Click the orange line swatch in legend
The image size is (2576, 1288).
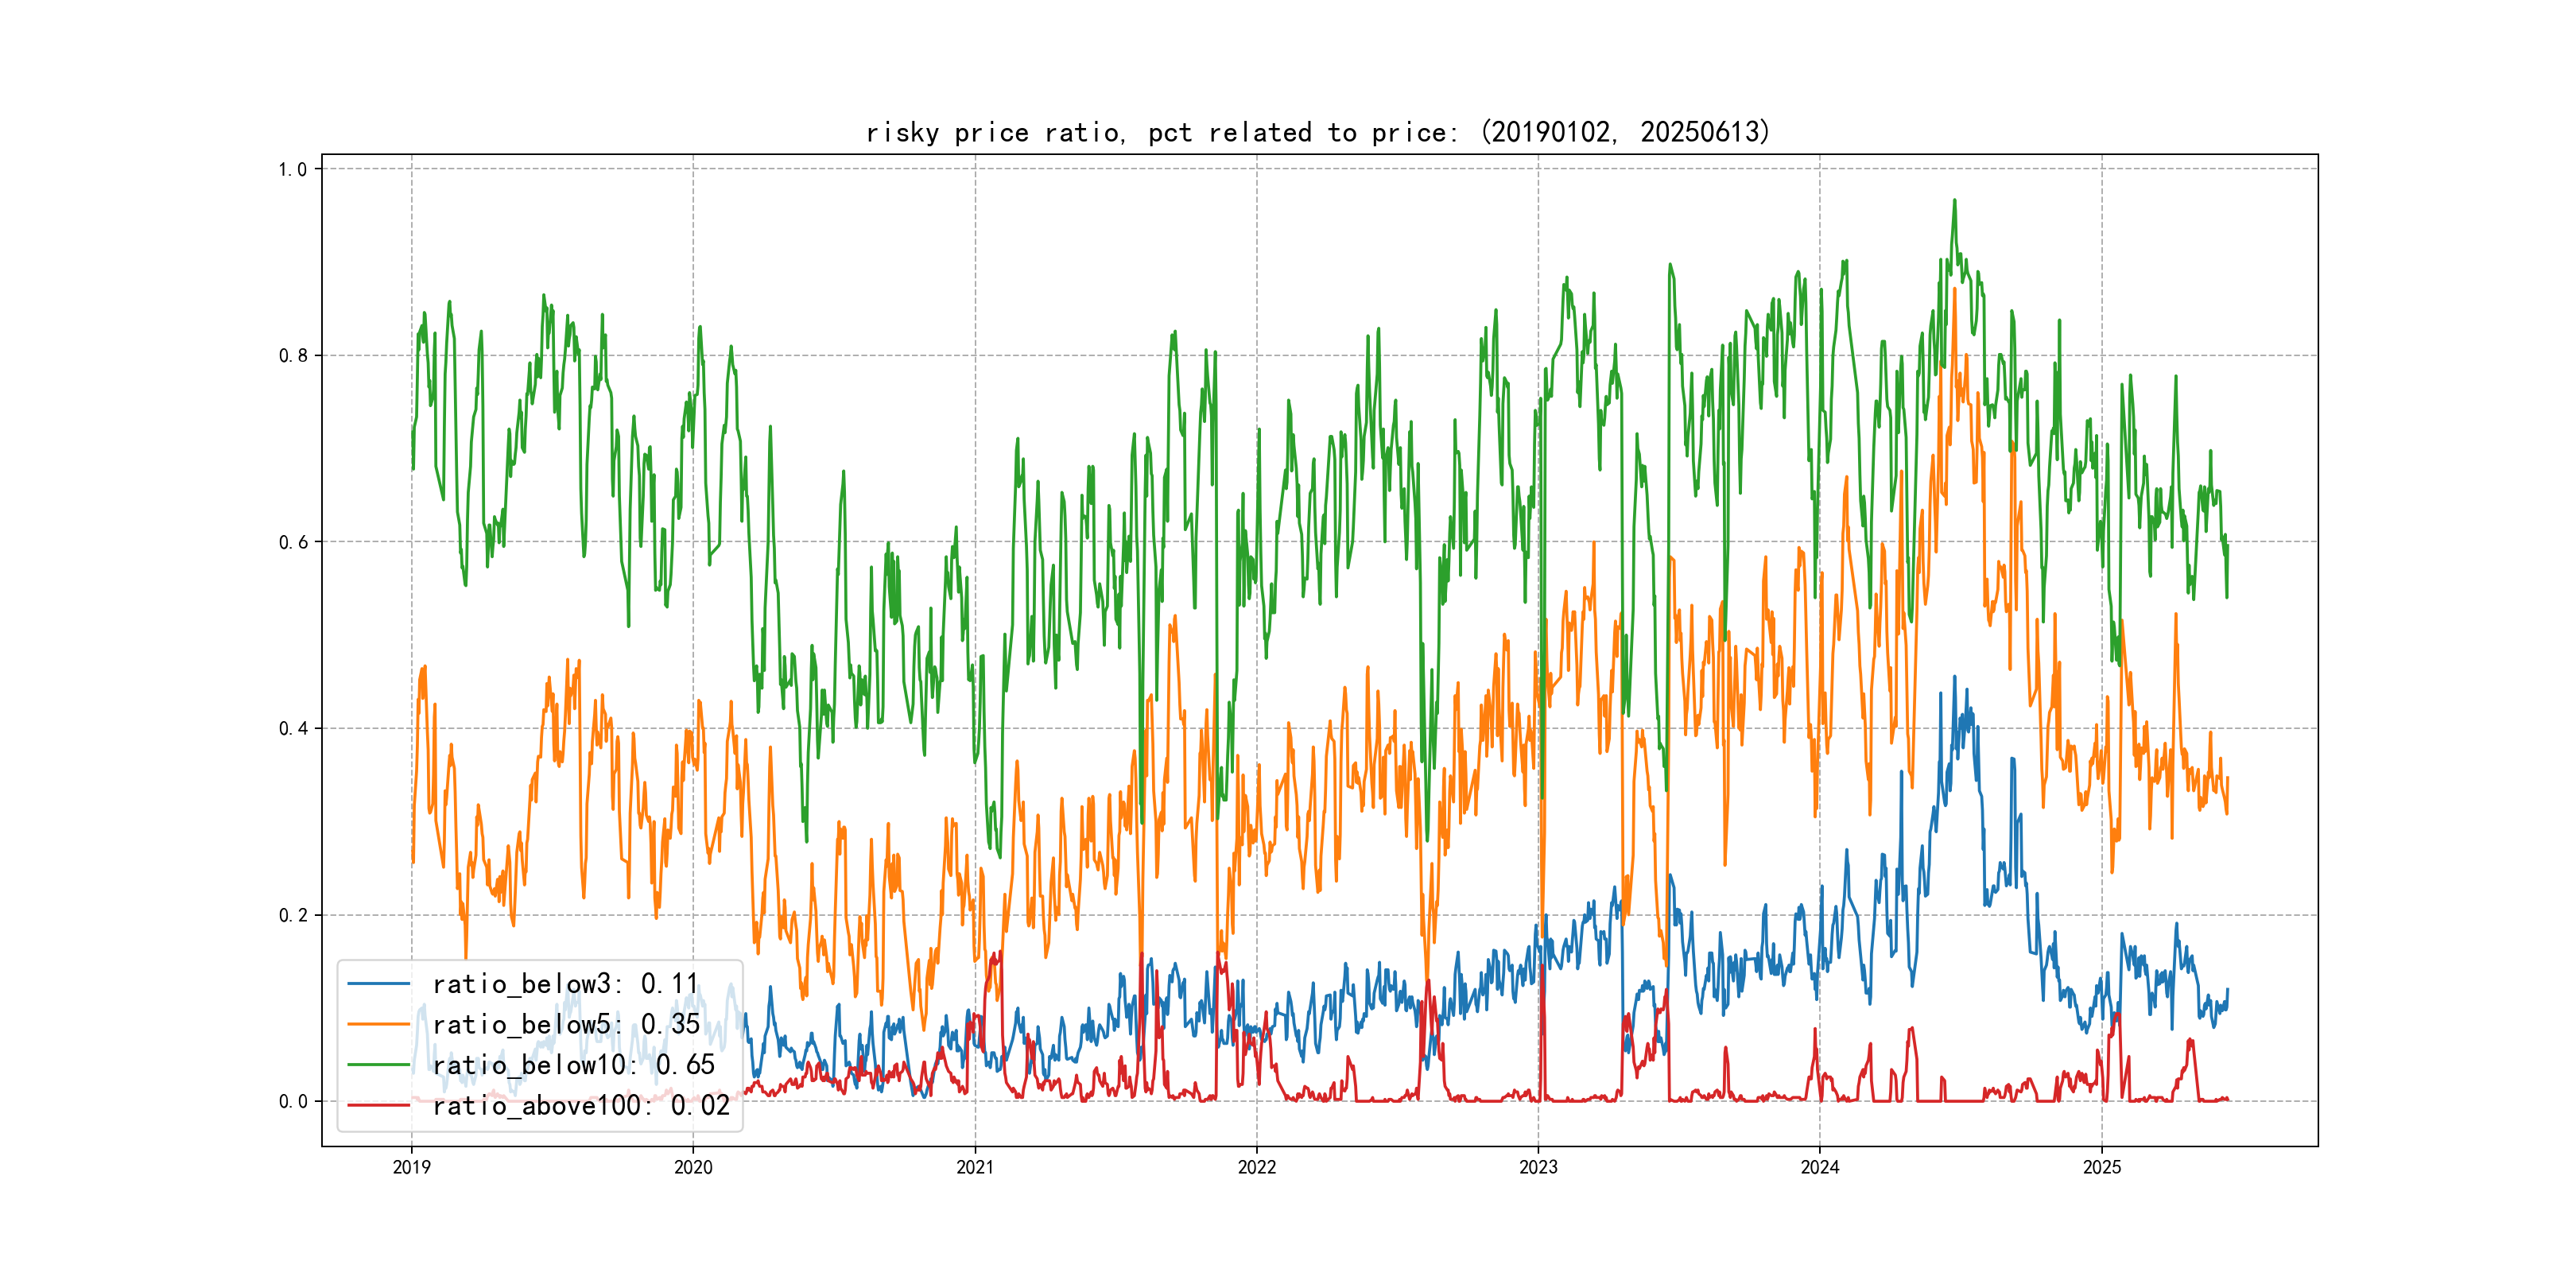click(x=378, y=1024)
